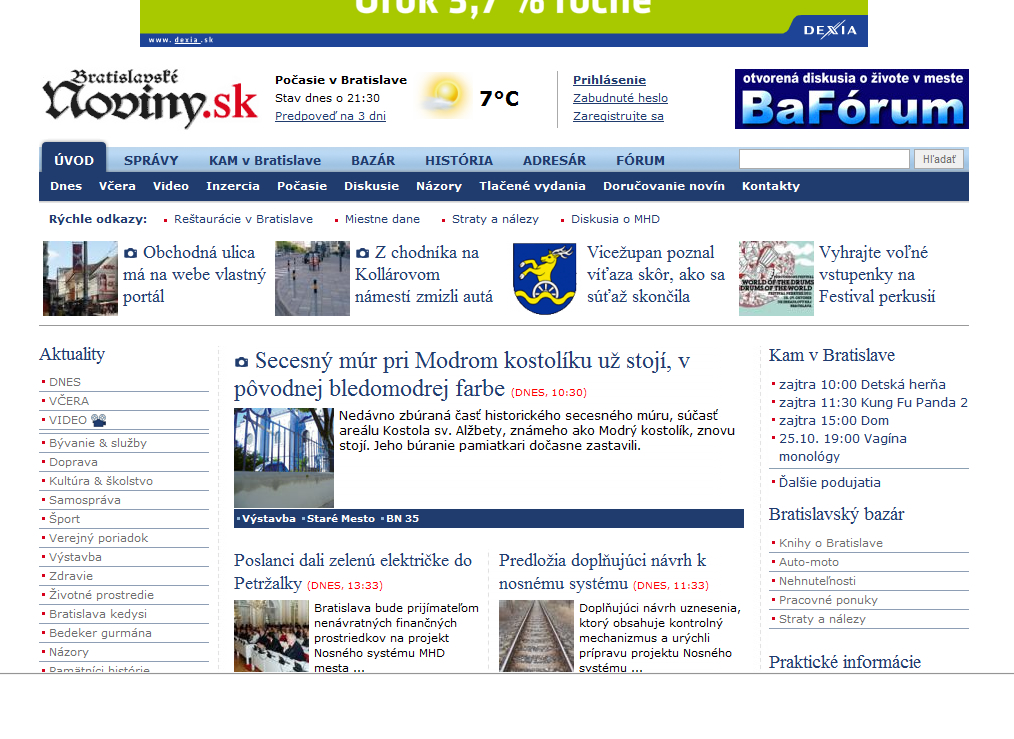Click the Zabudnuté heslo link
Viewport: 1014px width, 739px height.
click(x=620, y=98)
